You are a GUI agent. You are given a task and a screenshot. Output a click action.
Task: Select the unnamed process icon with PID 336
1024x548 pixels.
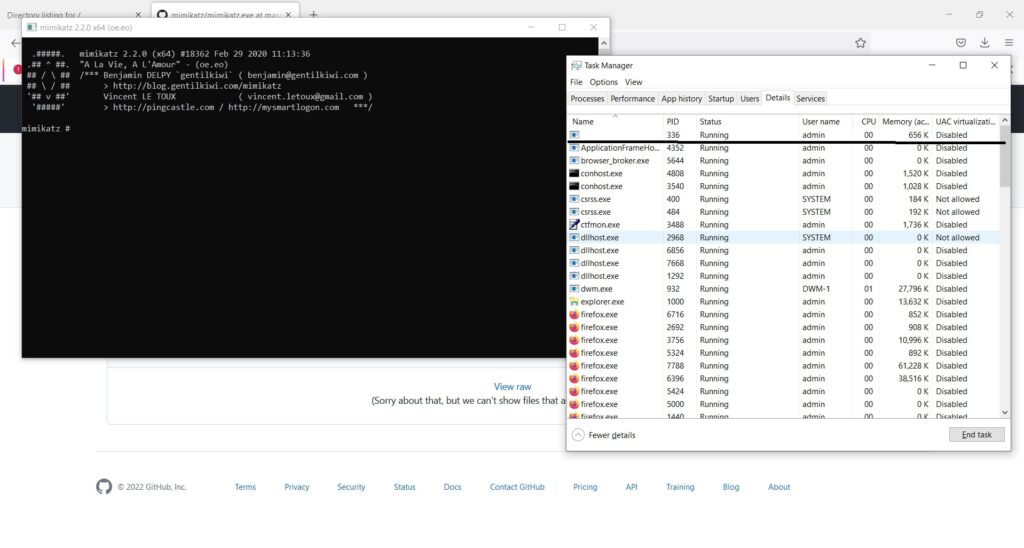(574, 135)
